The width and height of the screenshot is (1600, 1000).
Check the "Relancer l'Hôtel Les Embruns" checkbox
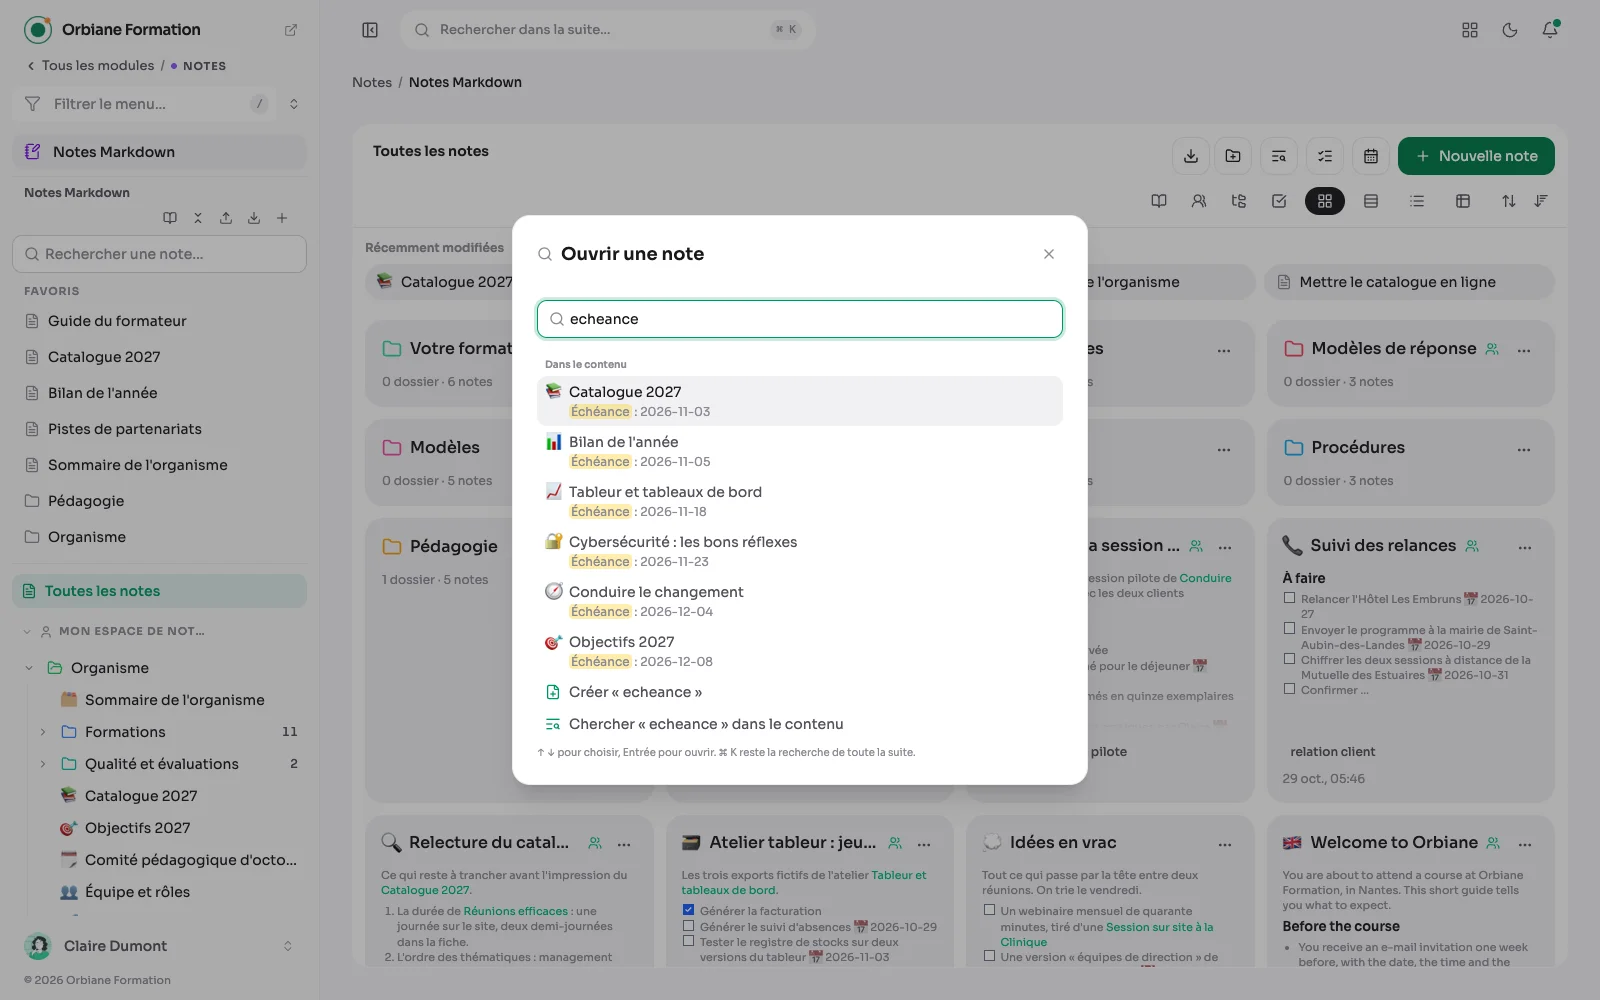click(1290, 598)
